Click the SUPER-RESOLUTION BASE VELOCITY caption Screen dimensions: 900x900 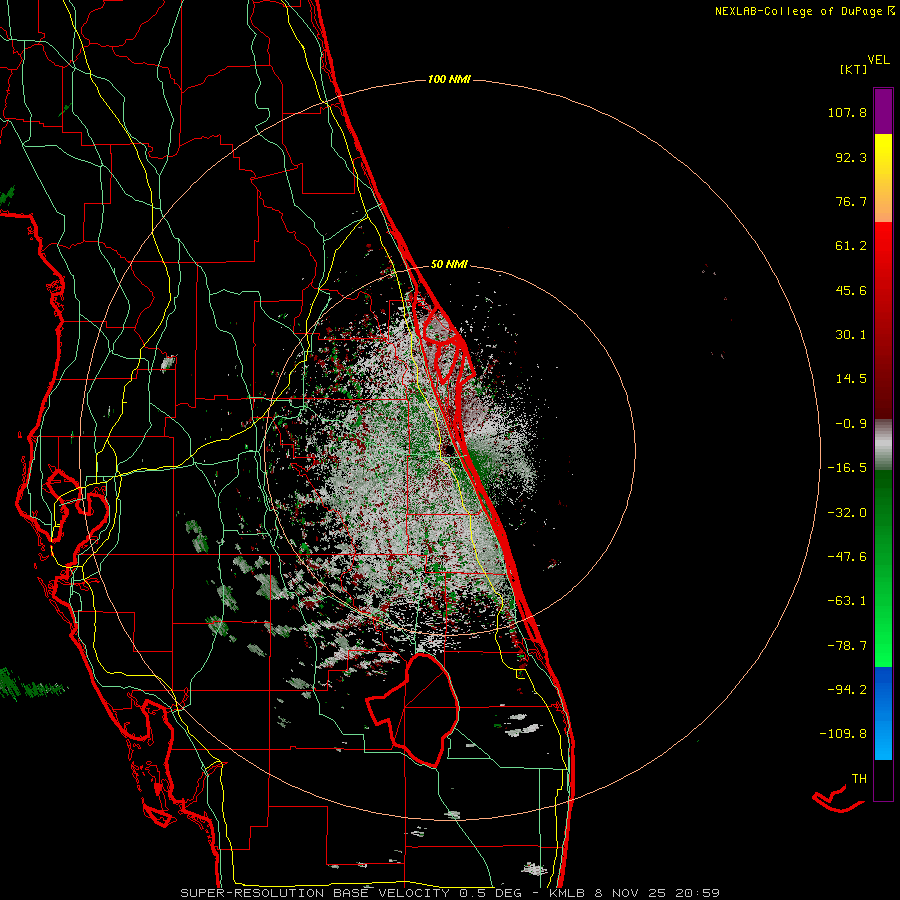pyautogui.click(x=315, y=893)
